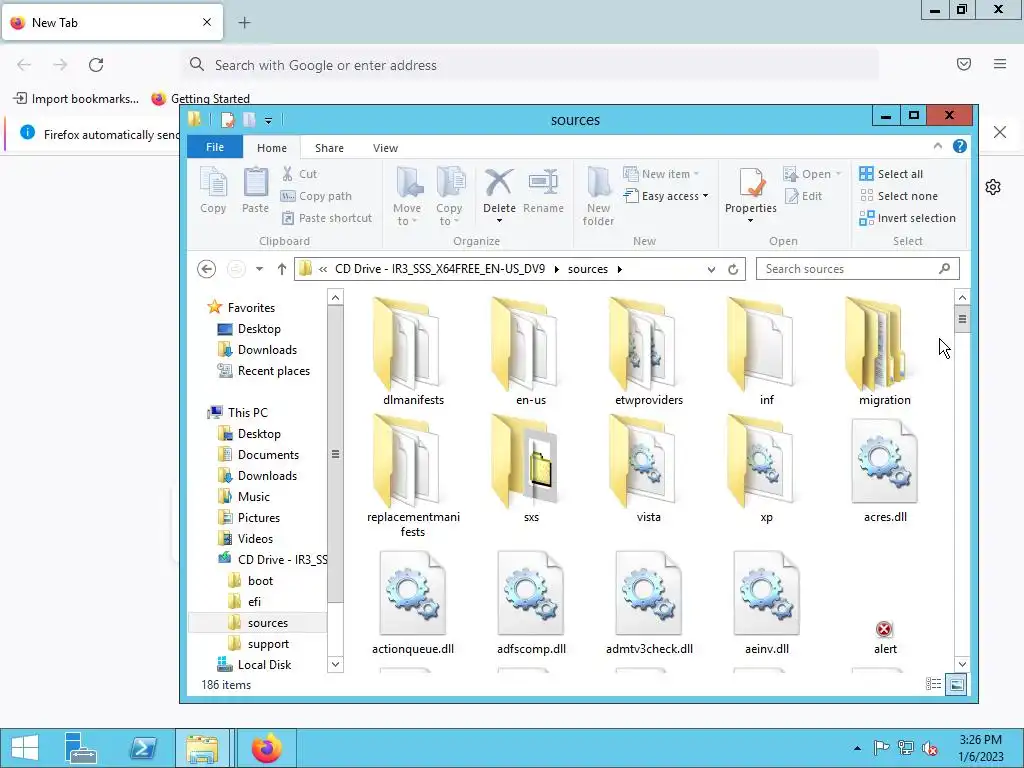The image size is (1024, 768).
Task: Open the support folder in tree
Action: click(259, 644)
